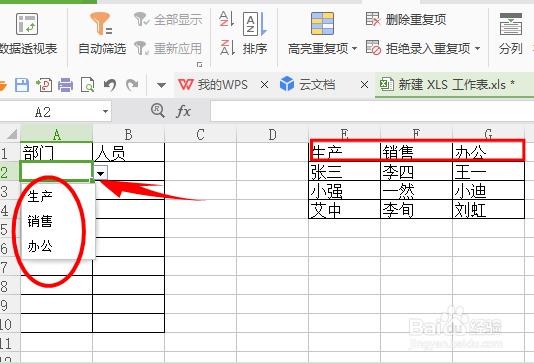Click cell containing 王一
Screen dimensions: 534x363
pyautogui.click(x=488, y=171)
